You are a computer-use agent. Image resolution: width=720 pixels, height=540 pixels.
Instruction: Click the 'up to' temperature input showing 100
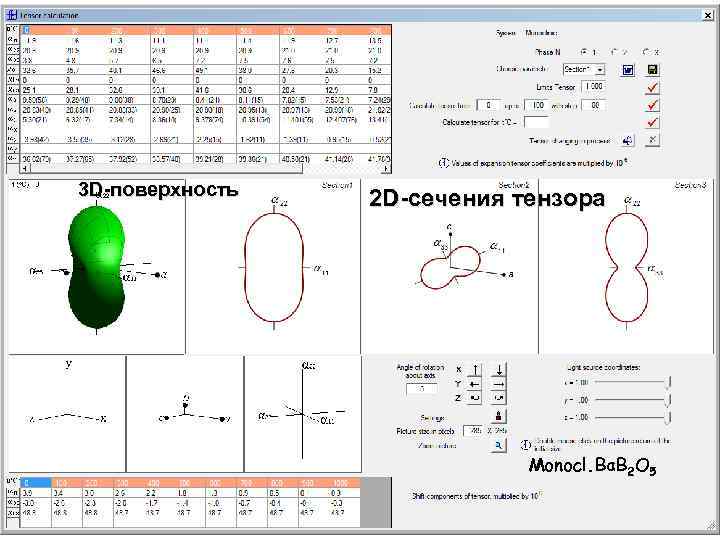point(536,105)
